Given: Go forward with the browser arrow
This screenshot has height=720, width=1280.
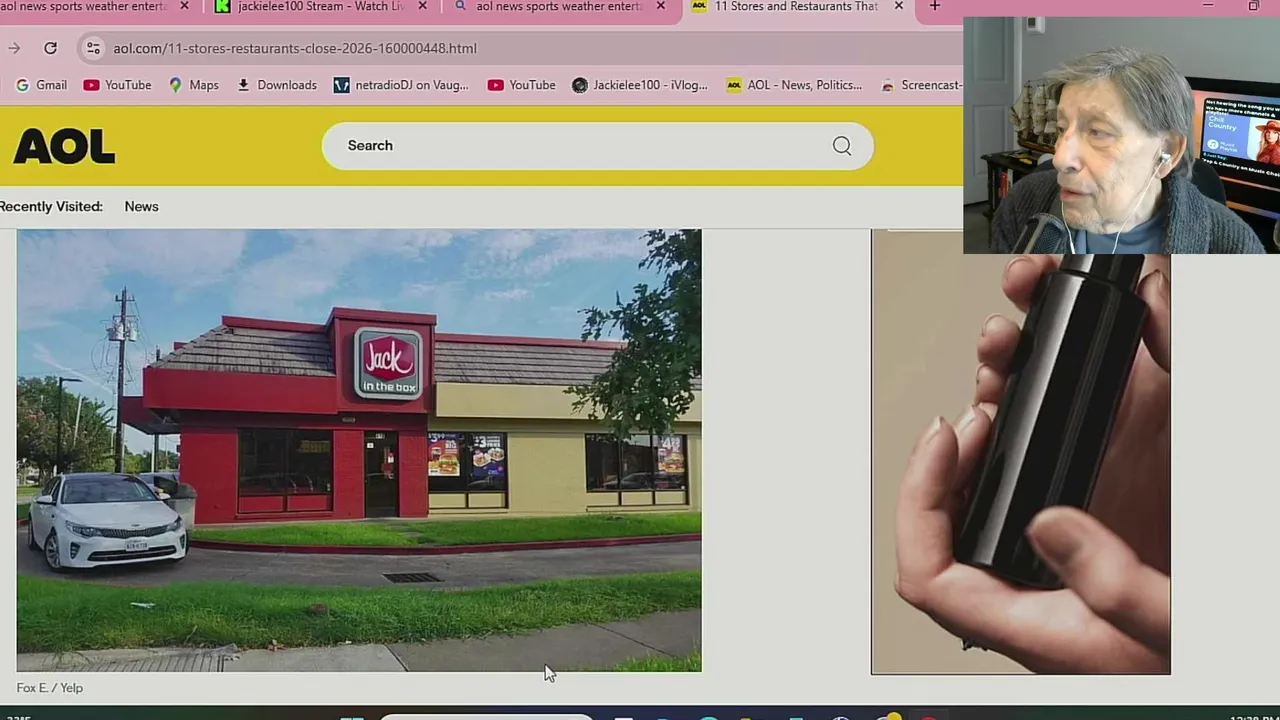Looking at the screenshot, I should tap(14, 48).
